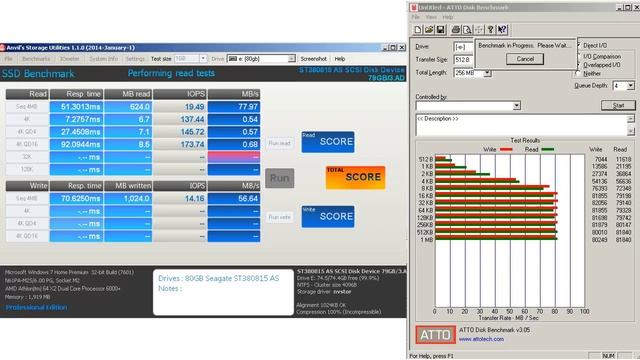
Task: Click the Drives/Notes text box in Anvil's
Action: pyautogui.click(x=223, y=292)
